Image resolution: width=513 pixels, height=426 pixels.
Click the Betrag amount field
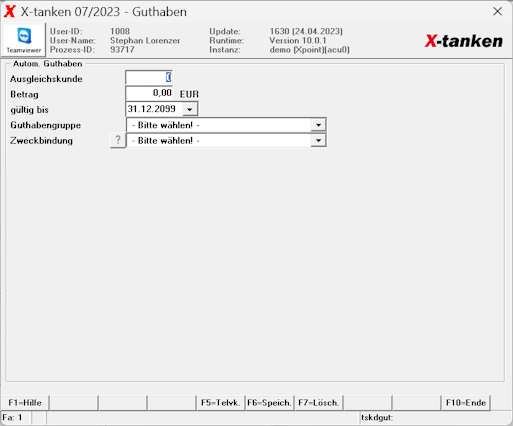(149, 93)
